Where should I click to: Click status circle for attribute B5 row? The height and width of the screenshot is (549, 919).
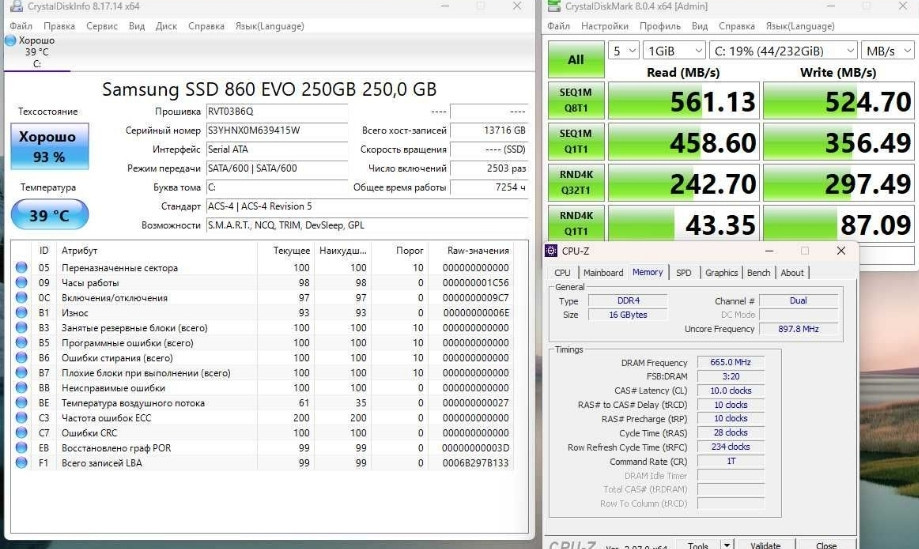22,343
